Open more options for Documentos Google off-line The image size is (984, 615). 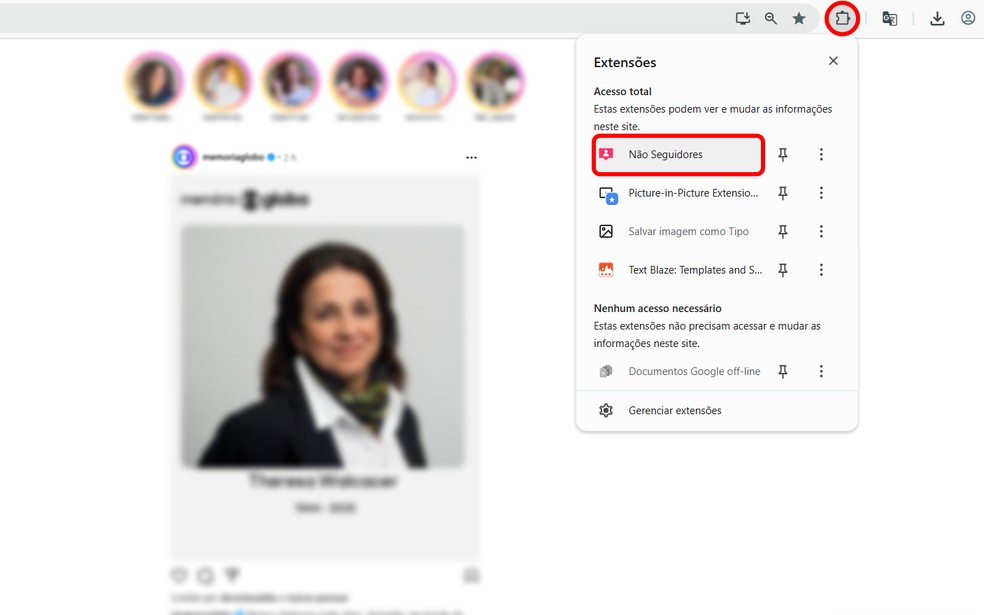821,372
